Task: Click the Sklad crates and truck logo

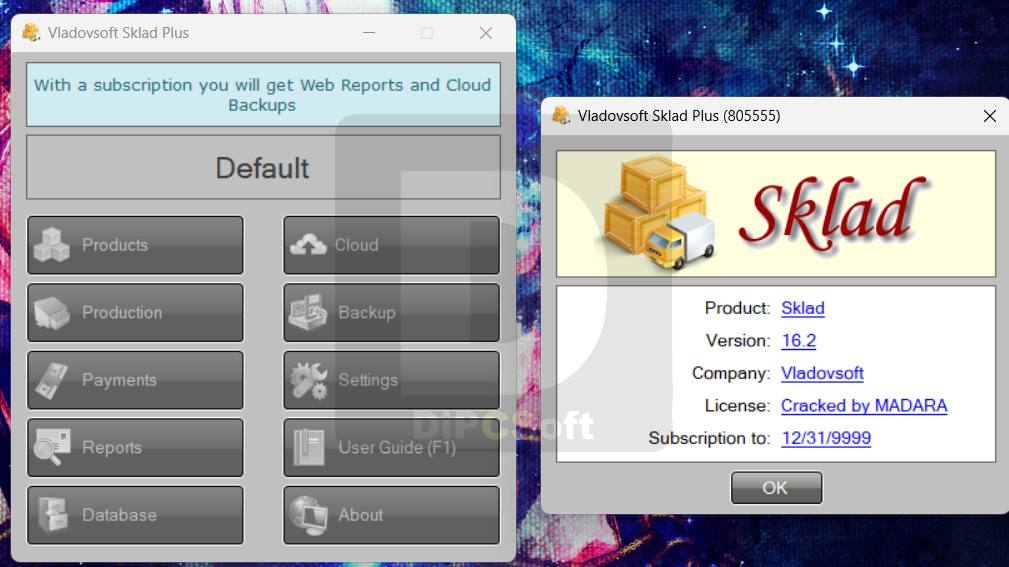Action: [x=659, y=212]
